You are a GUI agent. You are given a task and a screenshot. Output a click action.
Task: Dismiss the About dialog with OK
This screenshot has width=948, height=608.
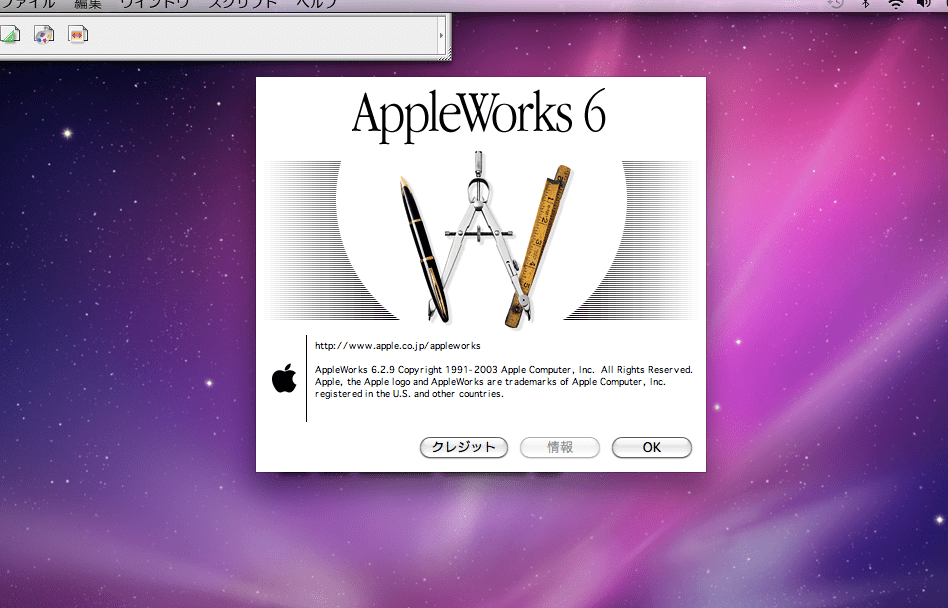(x=652, y=447)
